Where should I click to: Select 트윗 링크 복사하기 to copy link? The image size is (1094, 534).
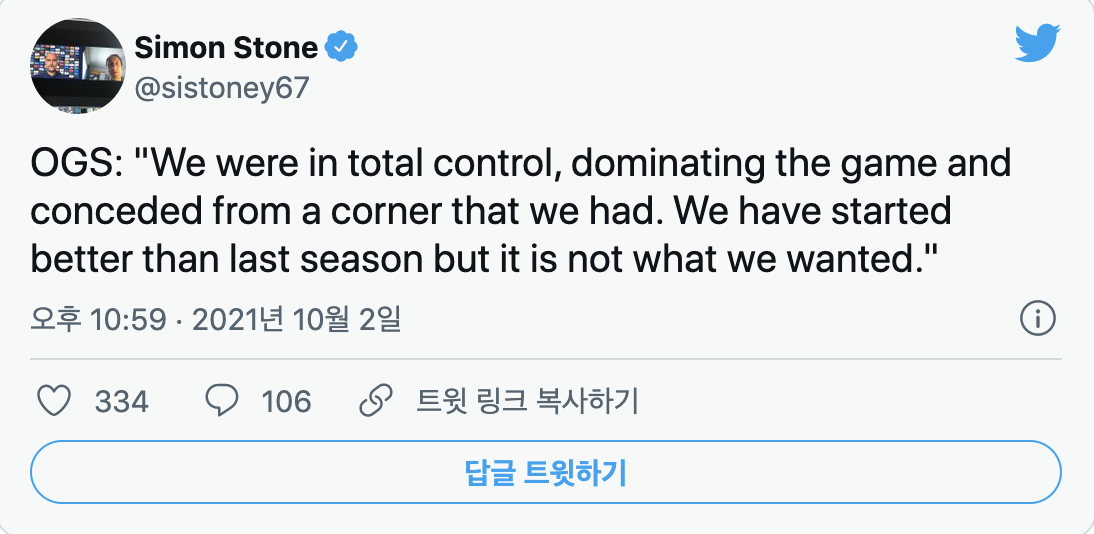pyautogui.click(x=527, y=401)
